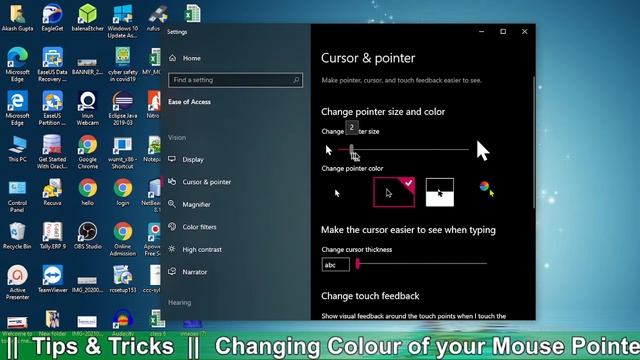Image resolution: width=640 pixels, height=360 pixels.
Task: Select the Active Presenter desktop icon
Action: click(x=17, y=283)
